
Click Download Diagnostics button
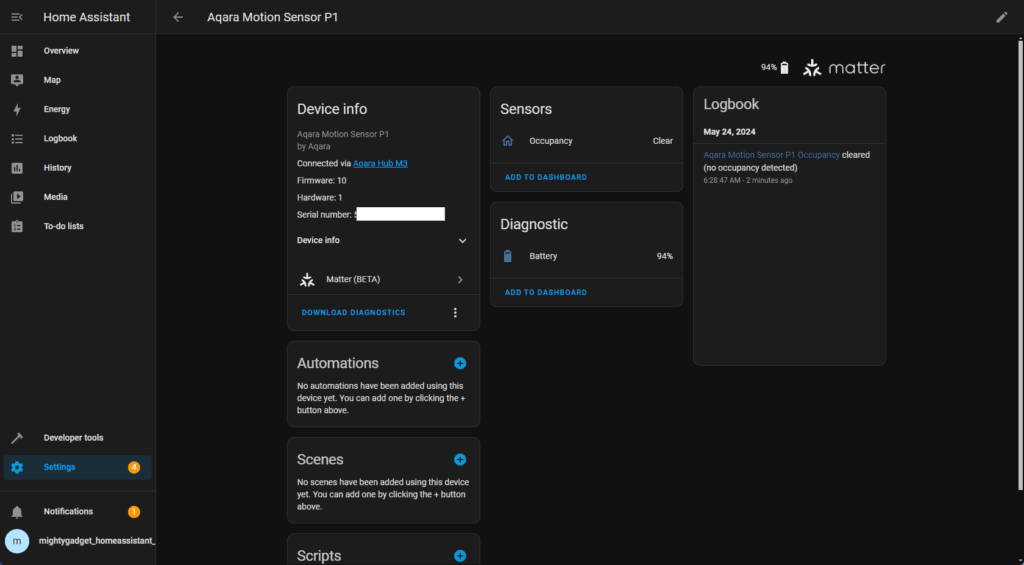click(354, 313)
